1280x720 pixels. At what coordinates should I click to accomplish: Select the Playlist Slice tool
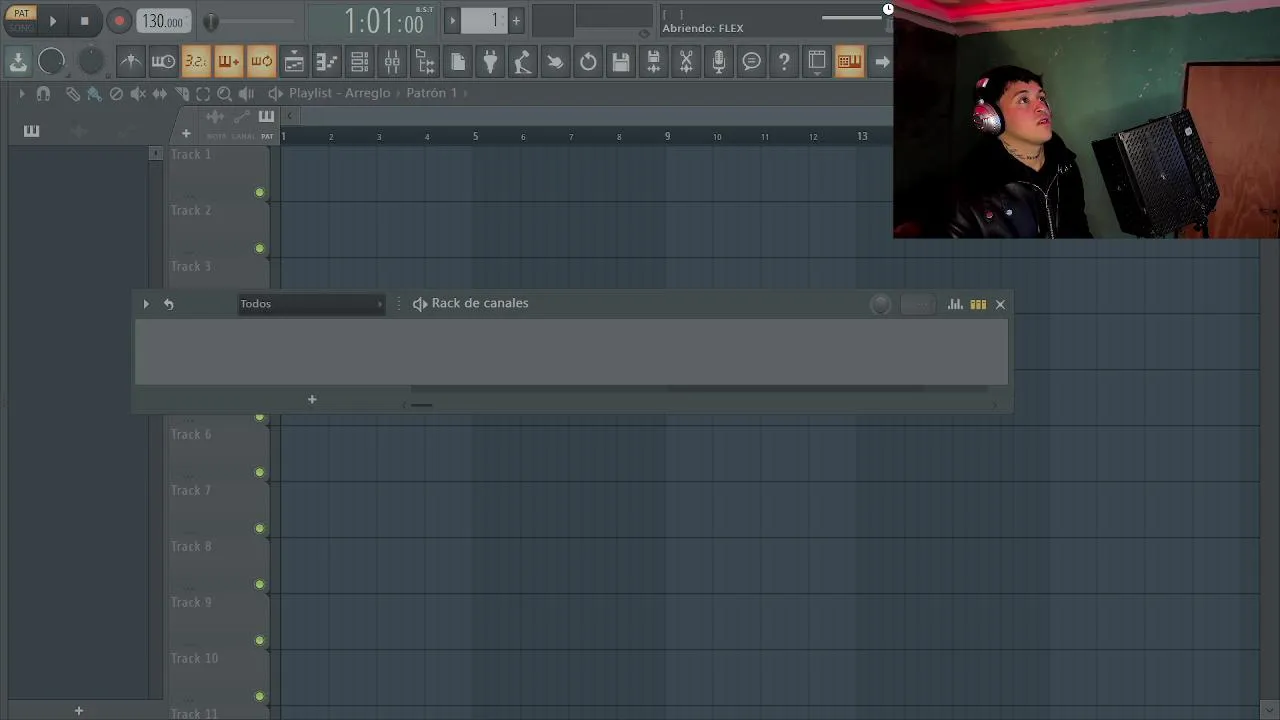click(181, 93)
